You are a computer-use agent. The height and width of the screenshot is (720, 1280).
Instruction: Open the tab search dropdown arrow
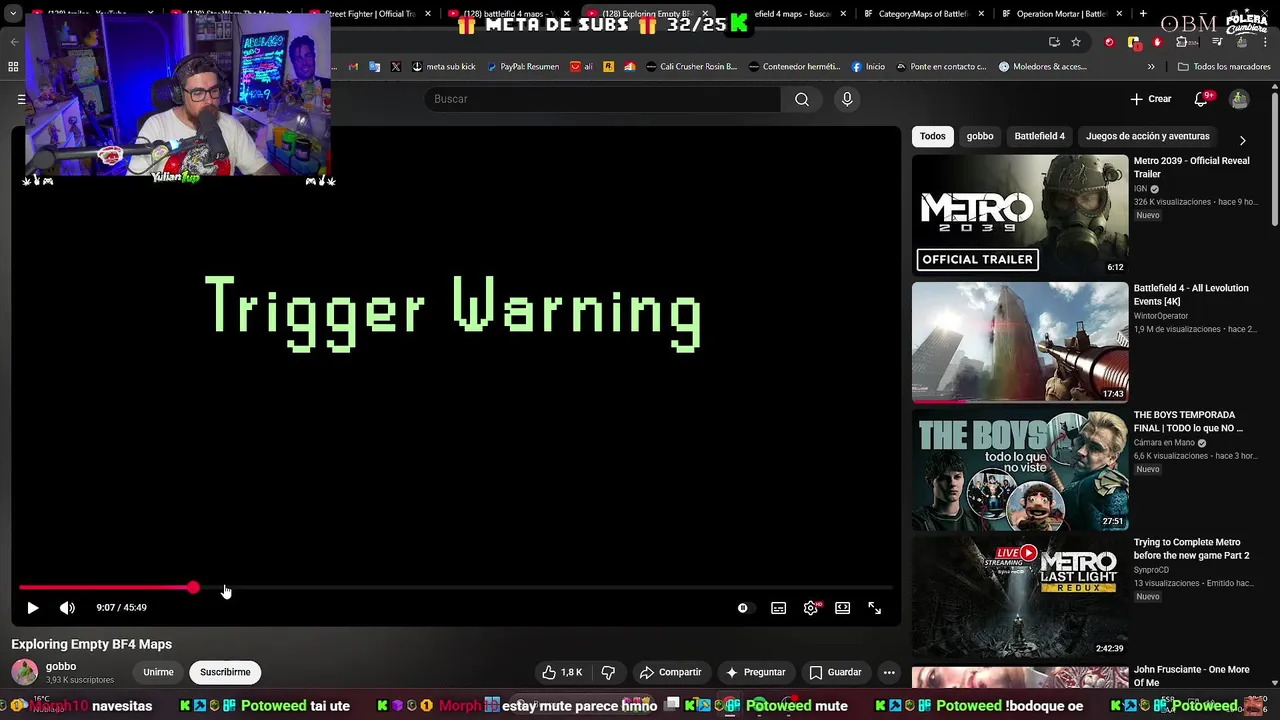click(13, 14)
